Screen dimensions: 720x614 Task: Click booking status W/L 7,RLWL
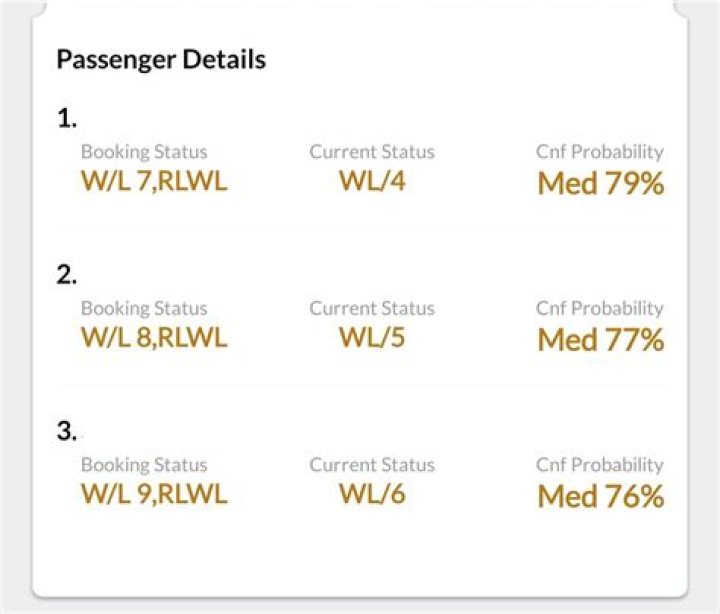coord(154,181)
